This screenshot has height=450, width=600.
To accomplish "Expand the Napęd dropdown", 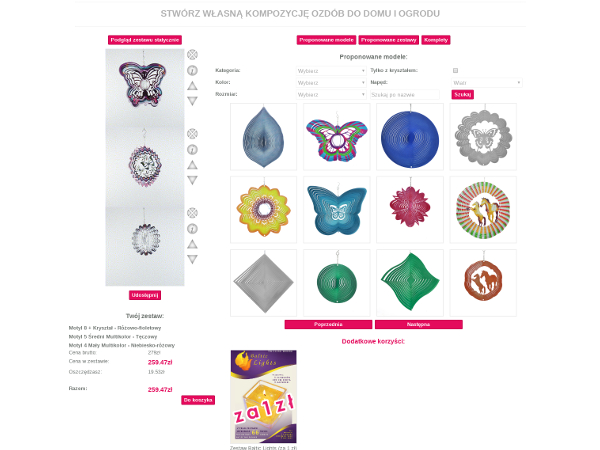I will click(x=487, y=83).
